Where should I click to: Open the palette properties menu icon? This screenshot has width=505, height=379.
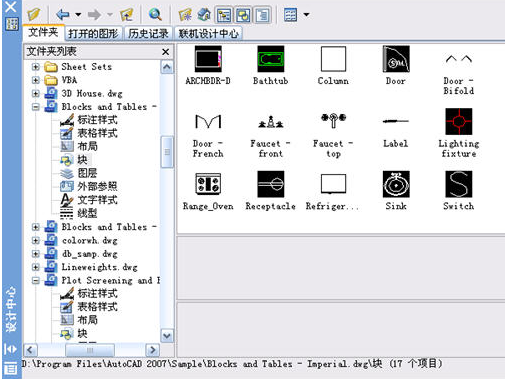click(11, 369)
